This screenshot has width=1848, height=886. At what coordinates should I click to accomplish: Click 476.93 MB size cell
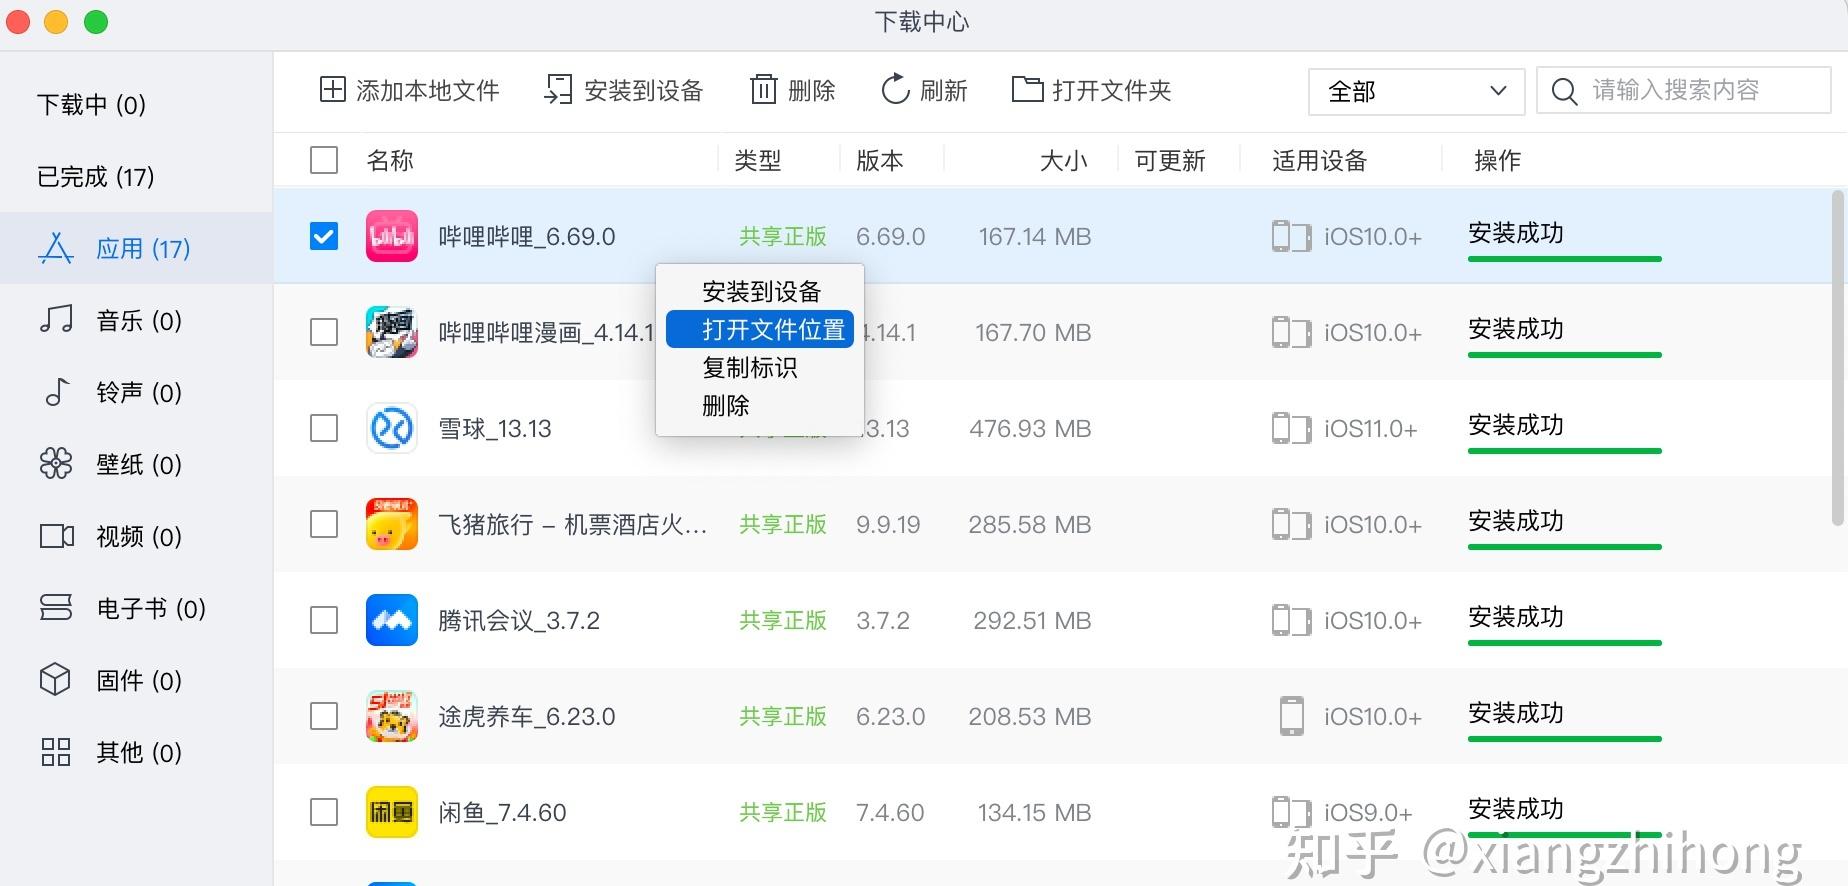tap(1030, 429)
